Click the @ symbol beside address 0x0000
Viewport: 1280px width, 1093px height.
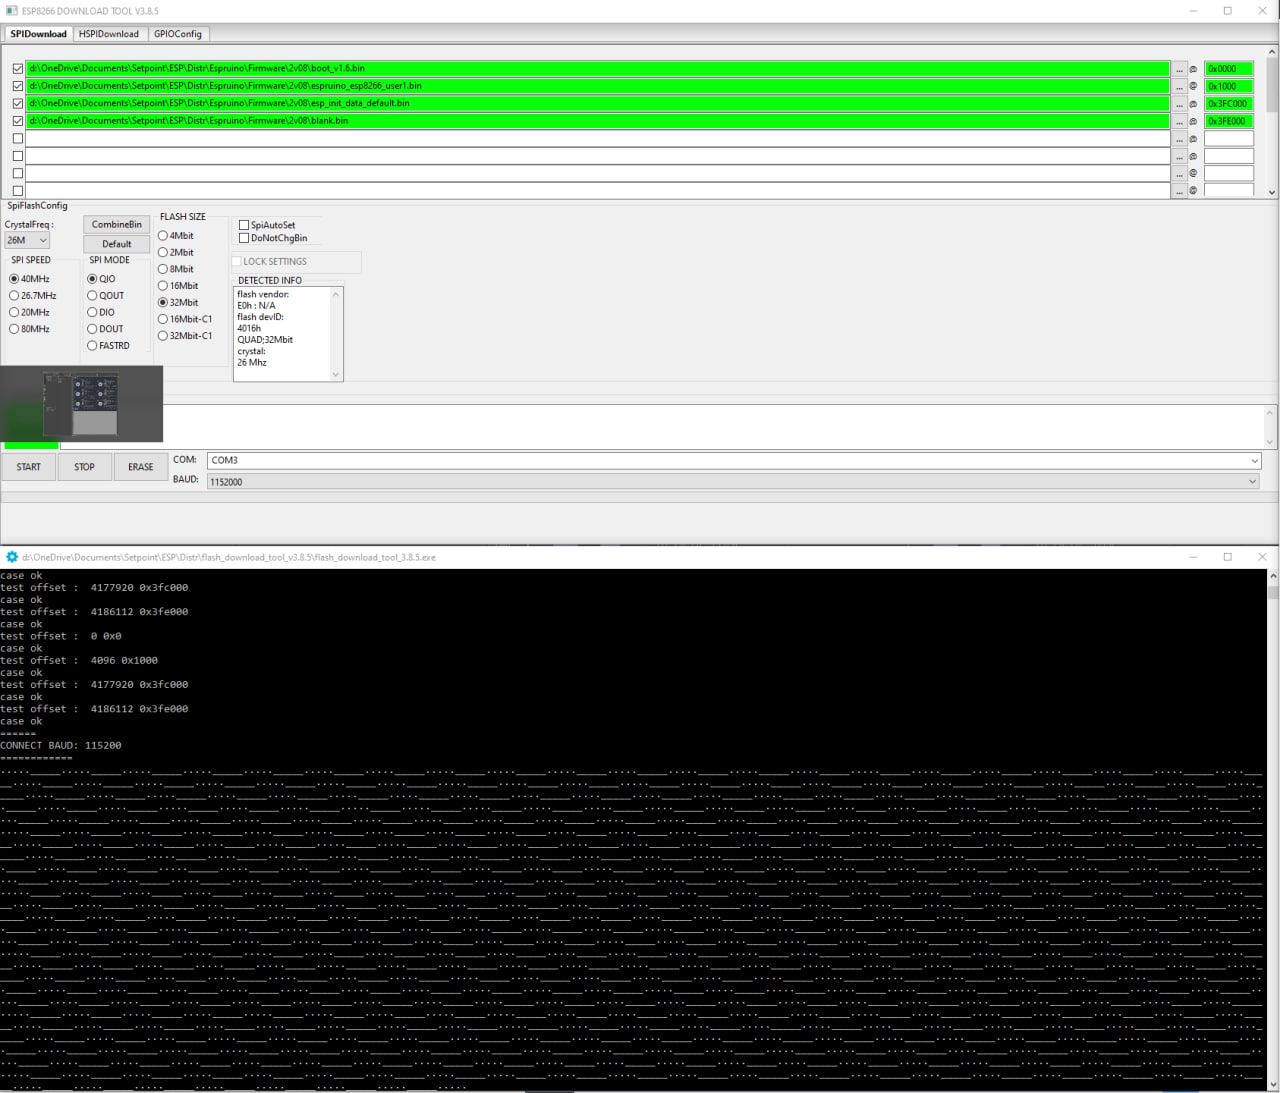coord(1193,69)
